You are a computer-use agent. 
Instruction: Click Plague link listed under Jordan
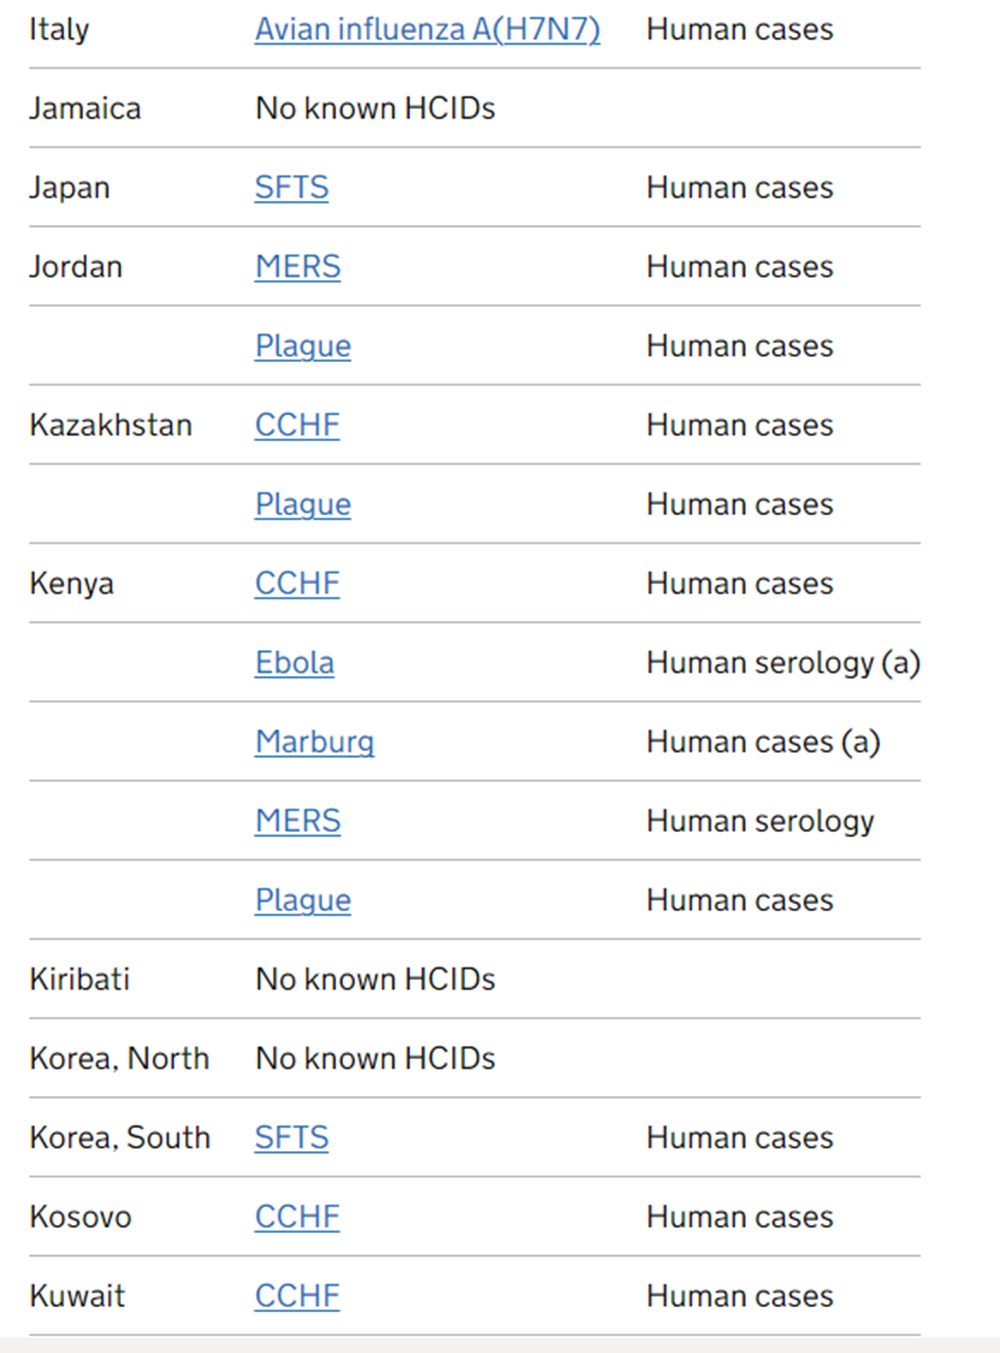[x=302, y=346]
